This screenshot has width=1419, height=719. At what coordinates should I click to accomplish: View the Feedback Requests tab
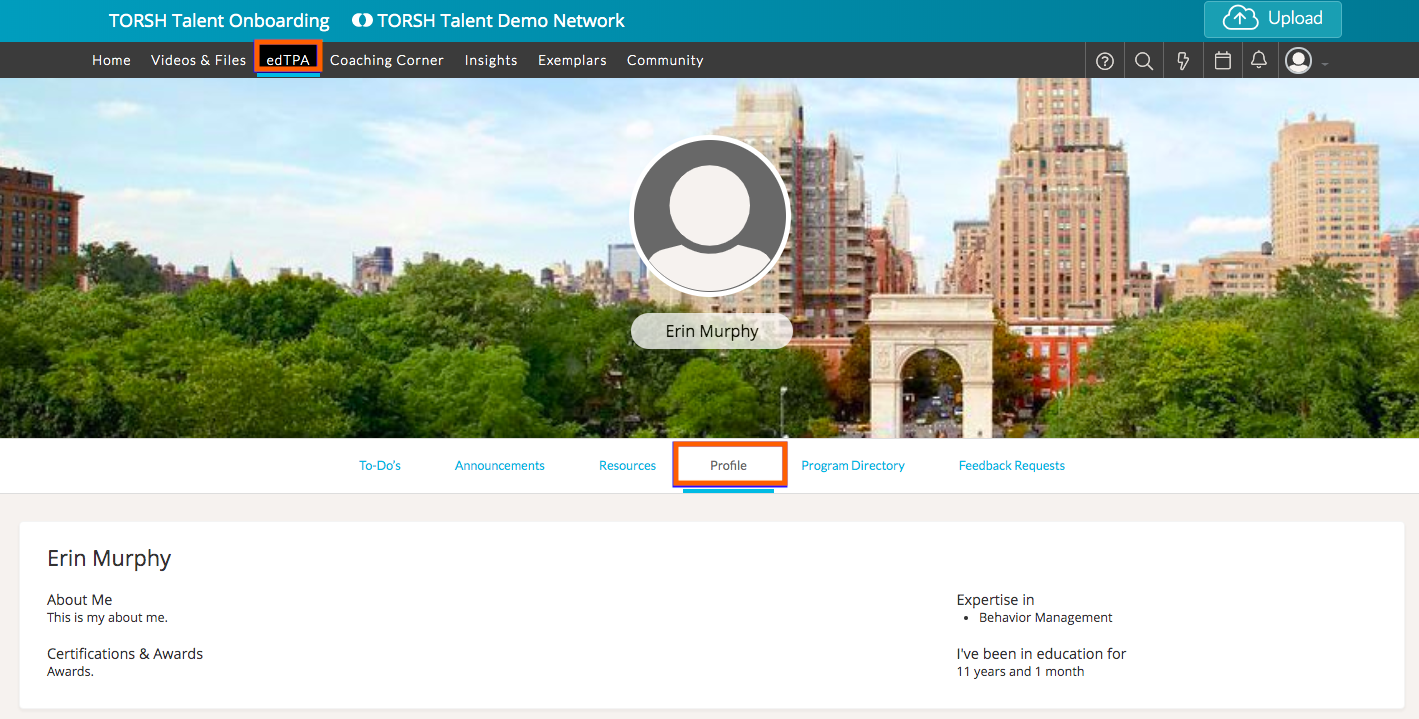(1011, 466)
